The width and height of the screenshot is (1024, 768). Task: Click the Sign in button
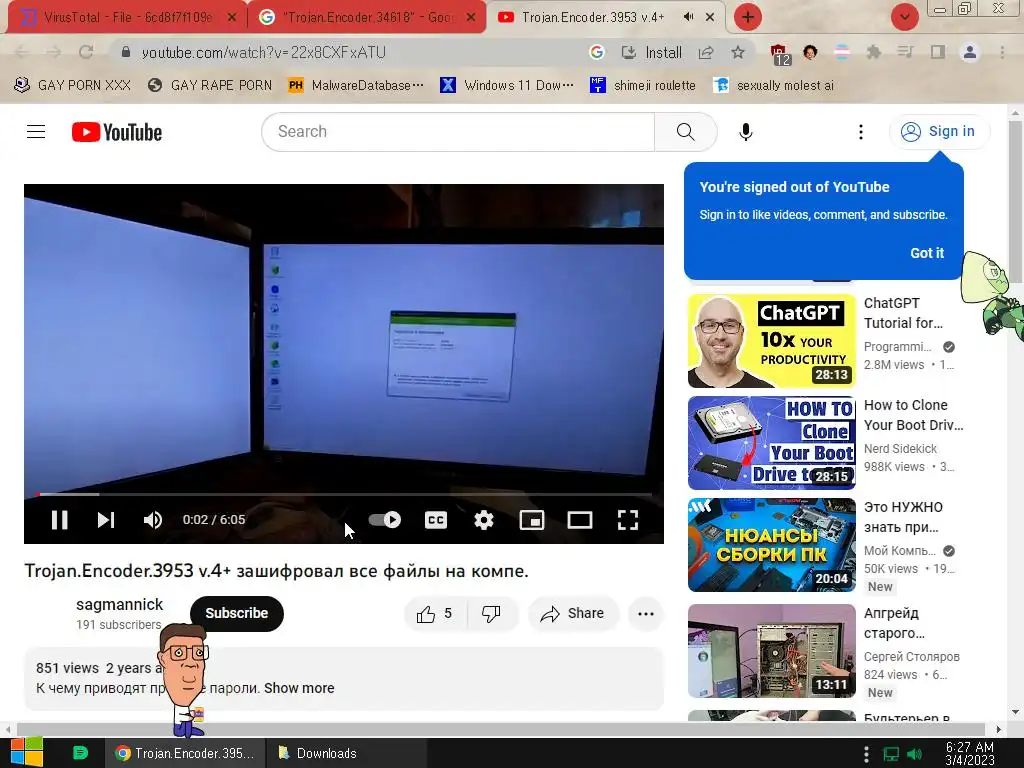[939, 131]
